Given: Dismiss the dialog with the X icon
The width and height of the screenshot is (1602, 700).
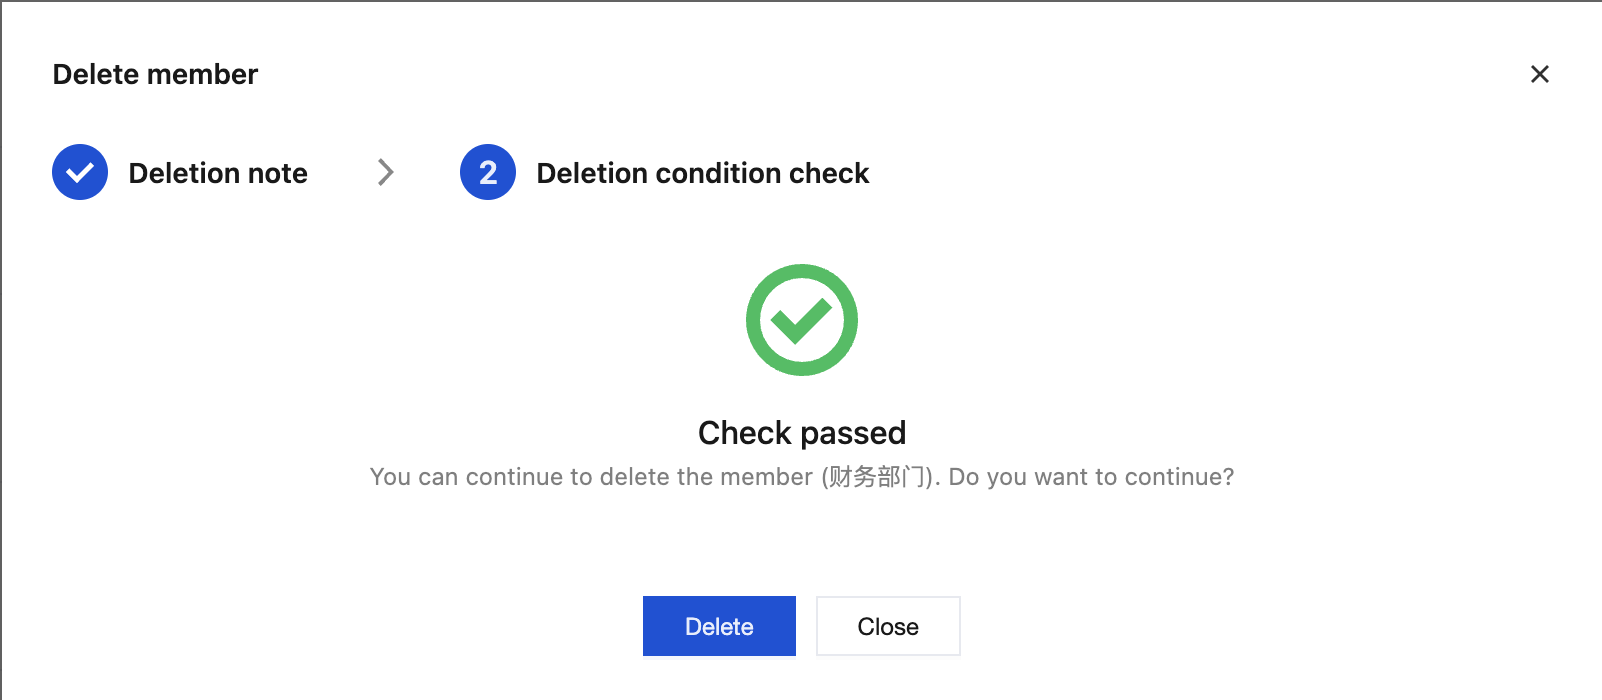Looking at the screenshot, I should 1539,74.
